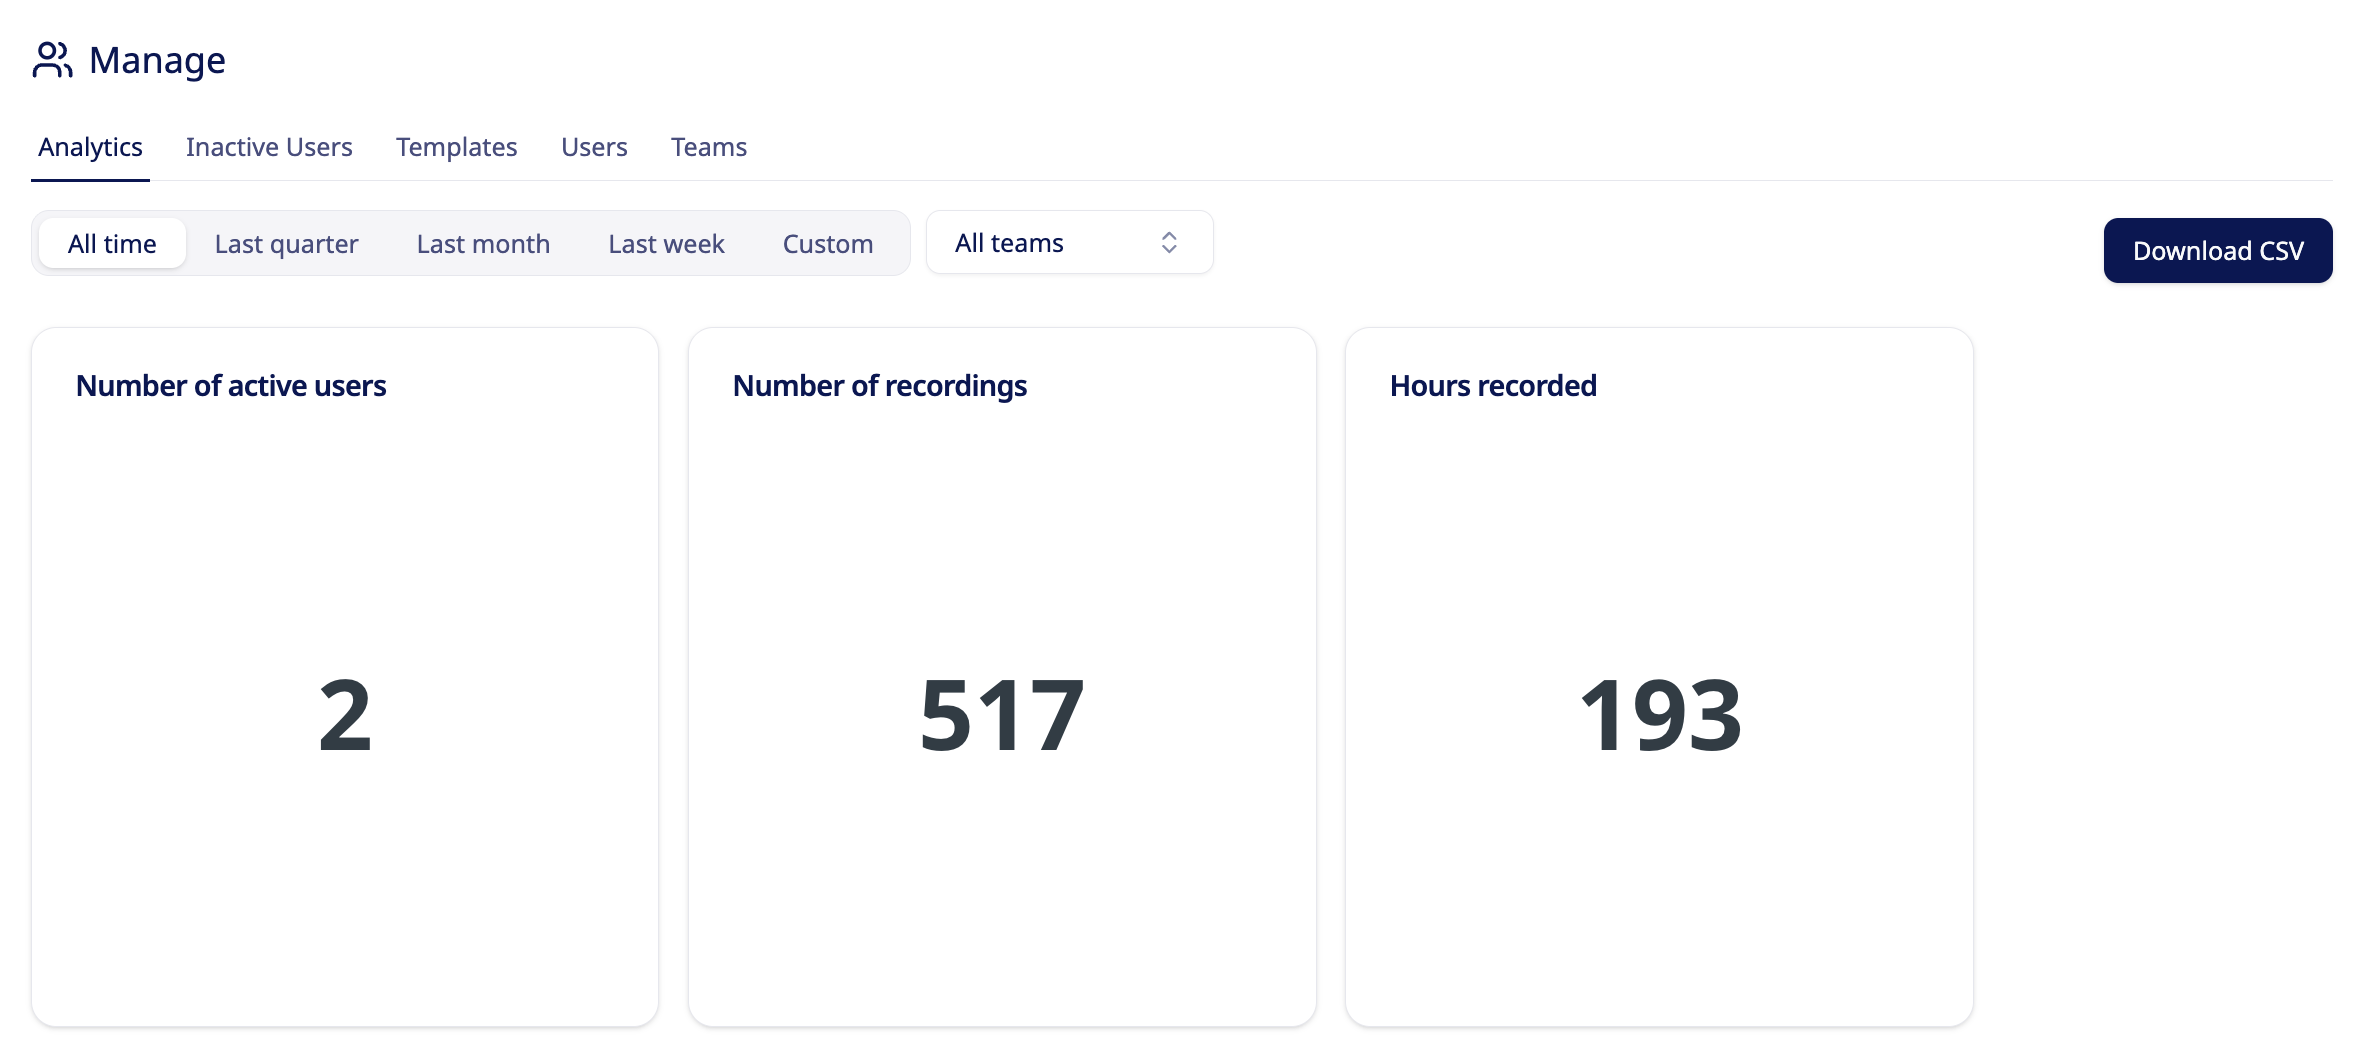
Task: Switch to the Inactive Users tab
Action: pyautogui.click(x=268, y=146)
